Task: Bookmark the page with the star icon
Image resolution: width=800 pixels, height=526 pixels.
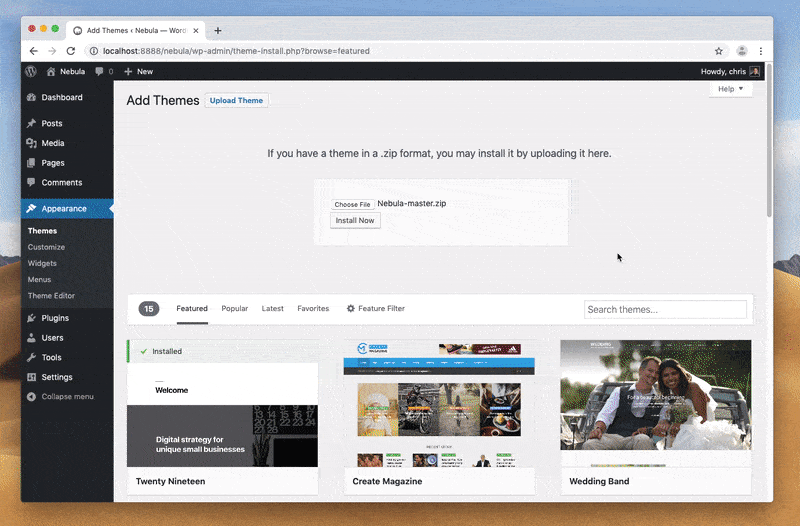Action: point(719,51)
